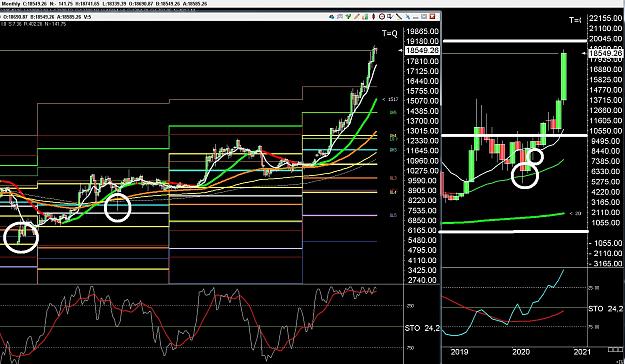Minimize the left chart window
Viewport: 625px width, 364px height.
click(416, 17)
